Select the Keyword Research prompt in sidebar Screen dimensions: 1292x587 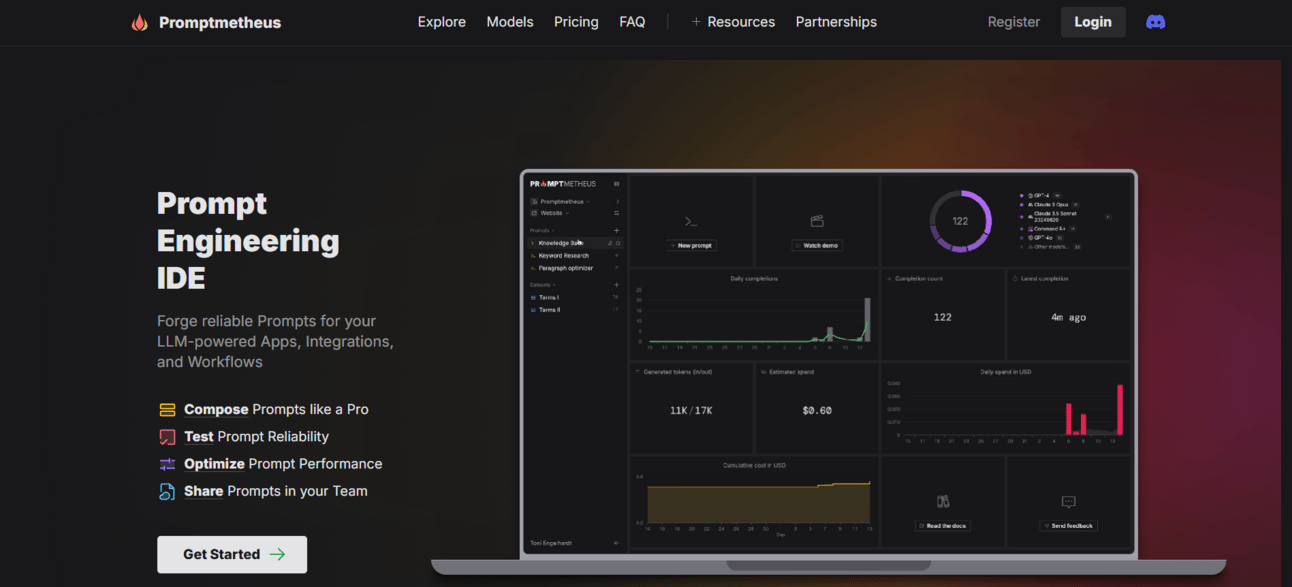pos(563,256)
